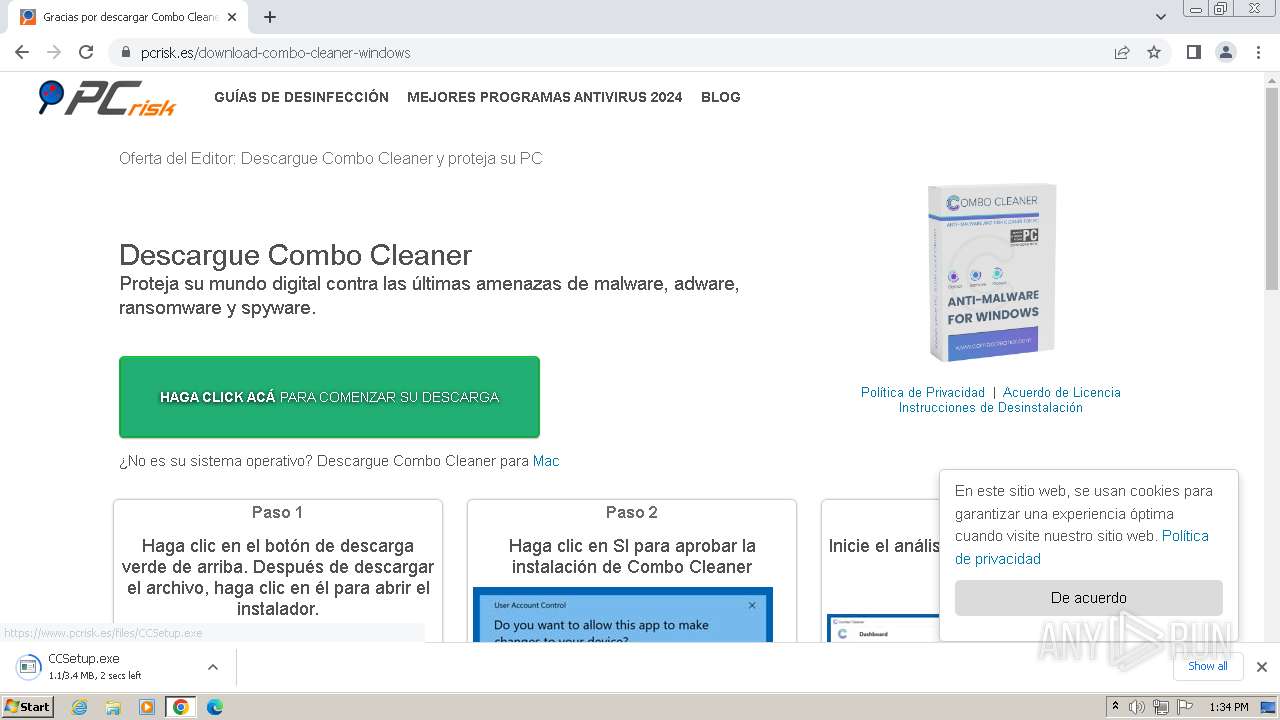Viewport: 1280px width, 720px height.
Task: Click the Combo Cleaner product box image
Action: [x=990, y=272]
